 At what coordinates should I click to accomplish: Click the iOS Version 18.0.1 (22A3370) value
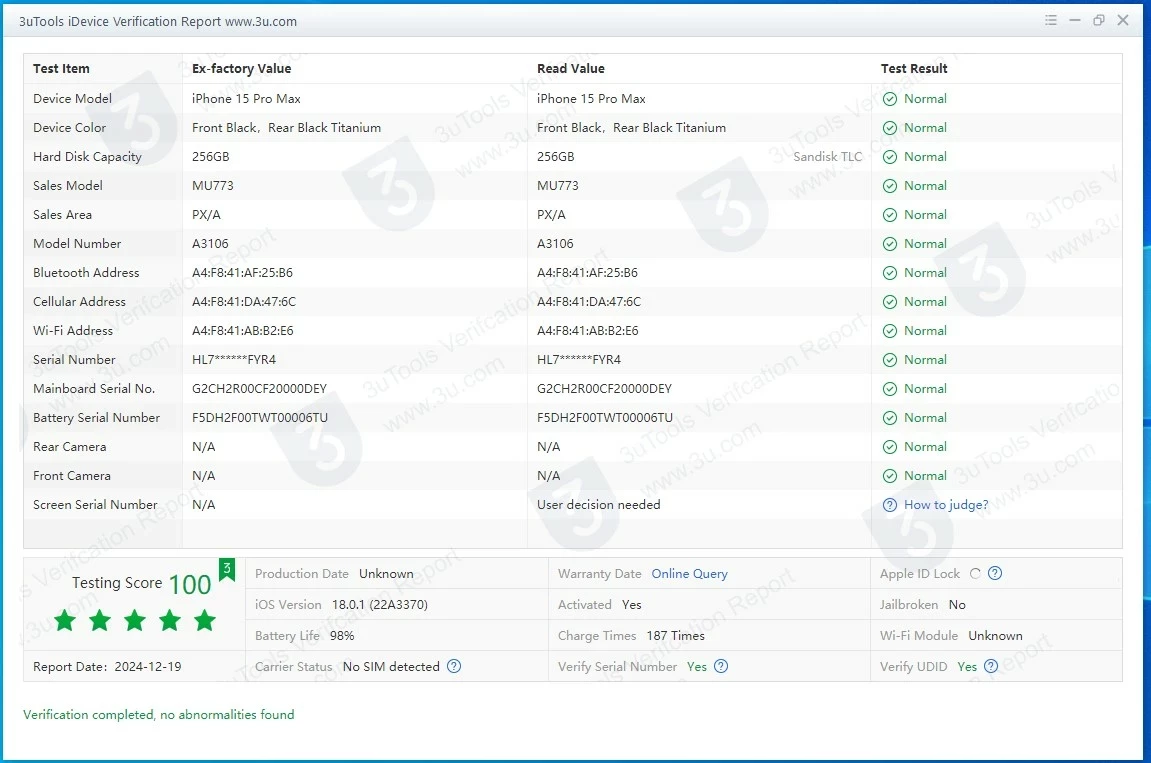pyautogui.click(x=380, y=604)
